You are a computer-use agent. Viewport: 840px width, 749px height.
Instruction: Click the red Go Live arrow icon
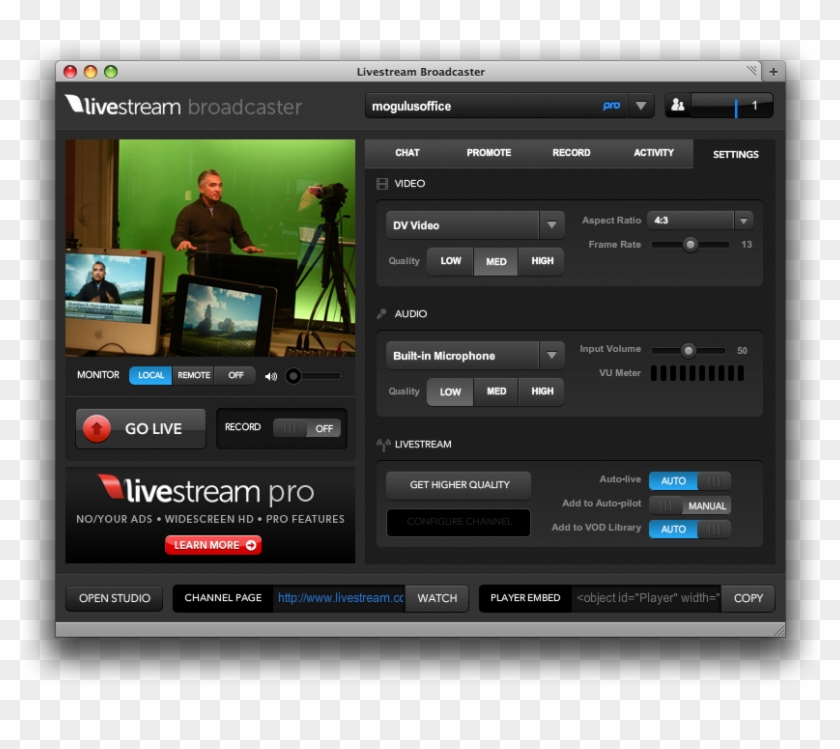pos(97,428)
